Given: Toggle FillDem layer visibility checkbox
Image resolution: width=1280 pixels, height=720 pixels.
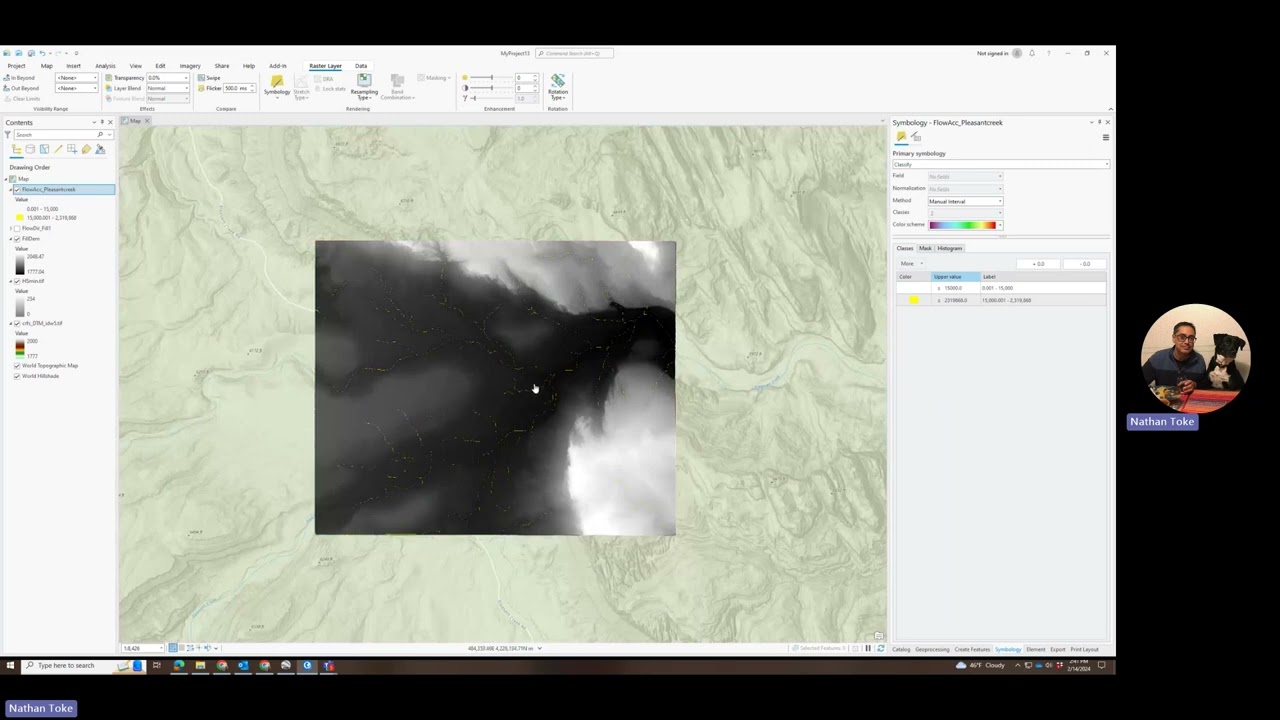Looking at the screenshot, I should pyautogui.click(x=17, y=239).
